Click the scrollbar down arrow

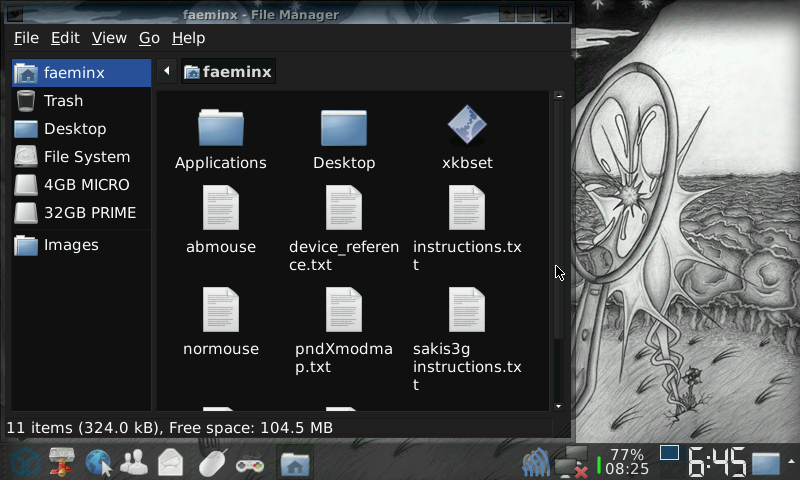pos(559,406)
